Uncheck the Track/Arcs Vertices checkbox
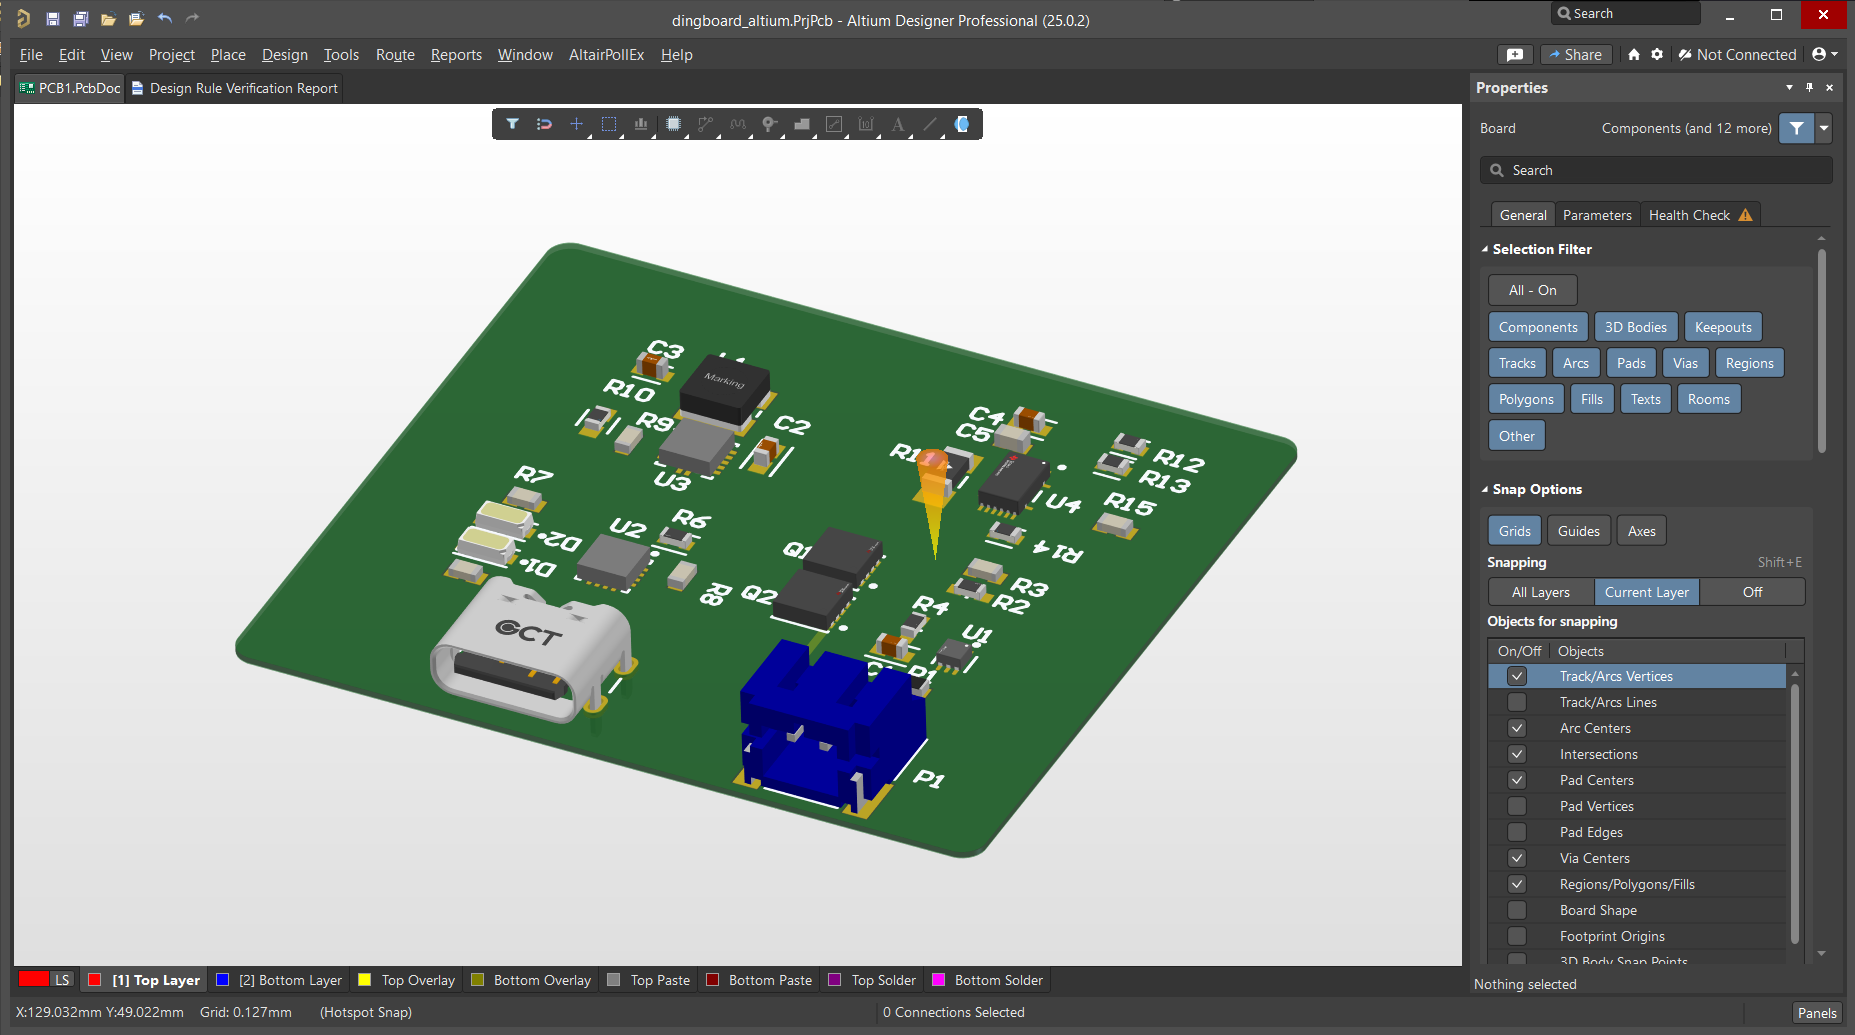The height and width of the screenshot is (1035, 1855). [x=1517, y=676]
